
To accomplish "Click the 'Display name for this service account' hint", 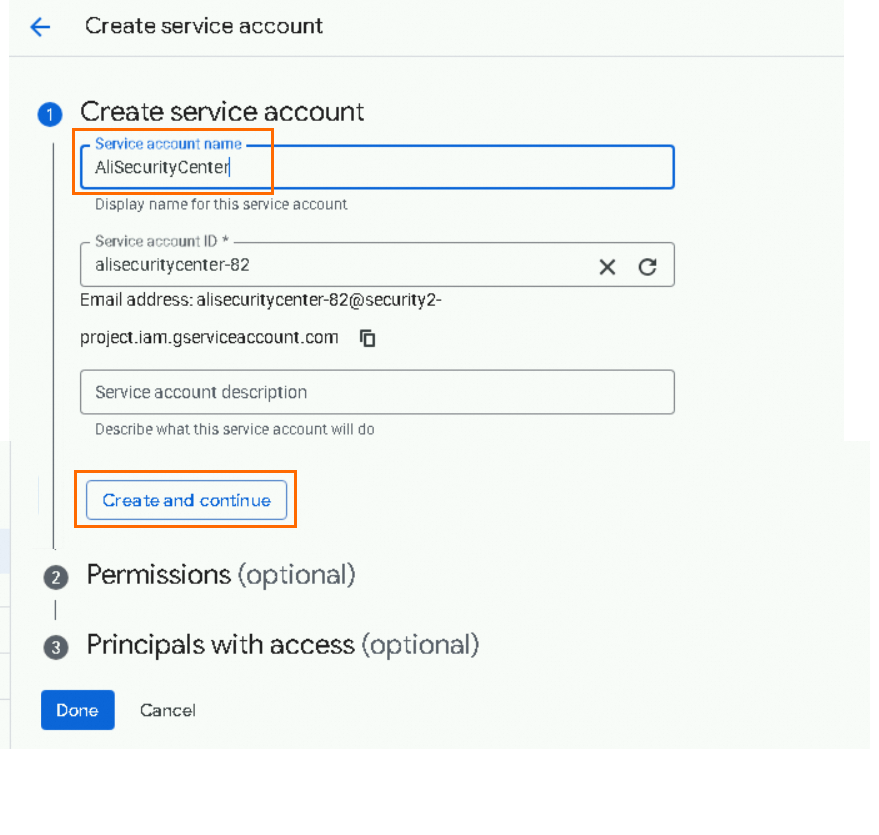I will pyautogui.click(x=221, y=204).
